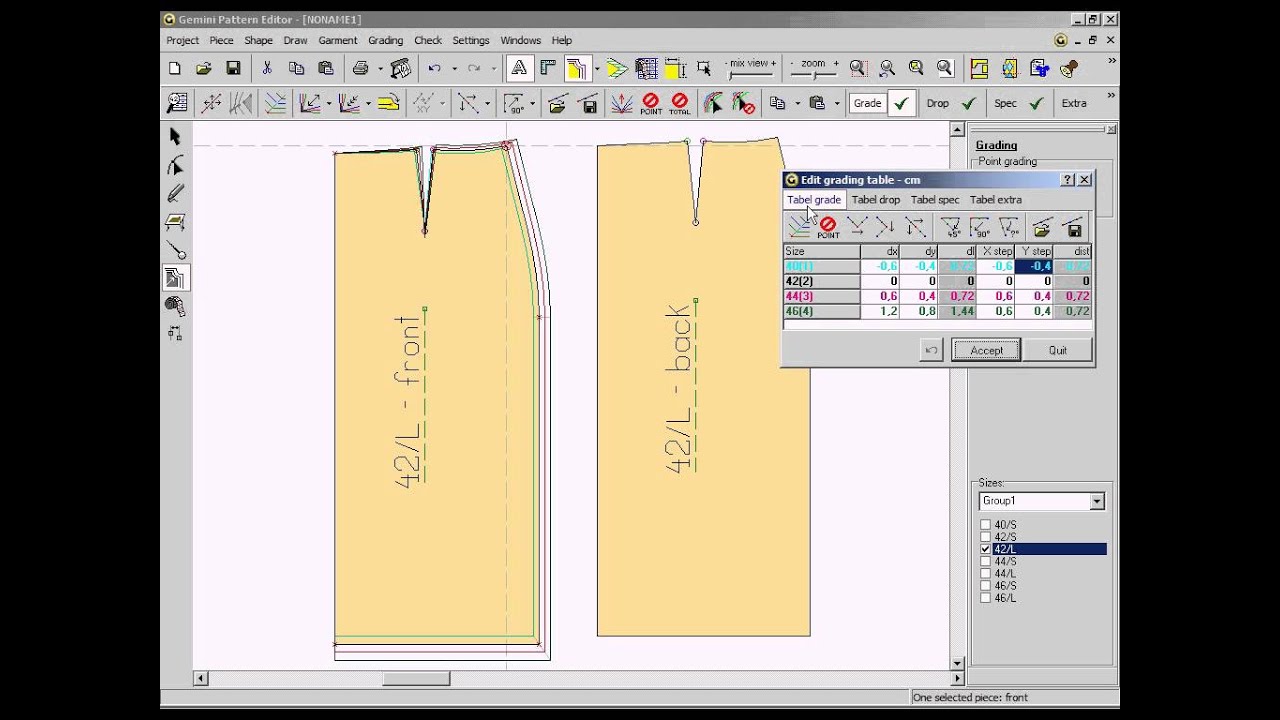Save the project with the floppy disk icon
1280x720 pixels.
pos(233,68)
